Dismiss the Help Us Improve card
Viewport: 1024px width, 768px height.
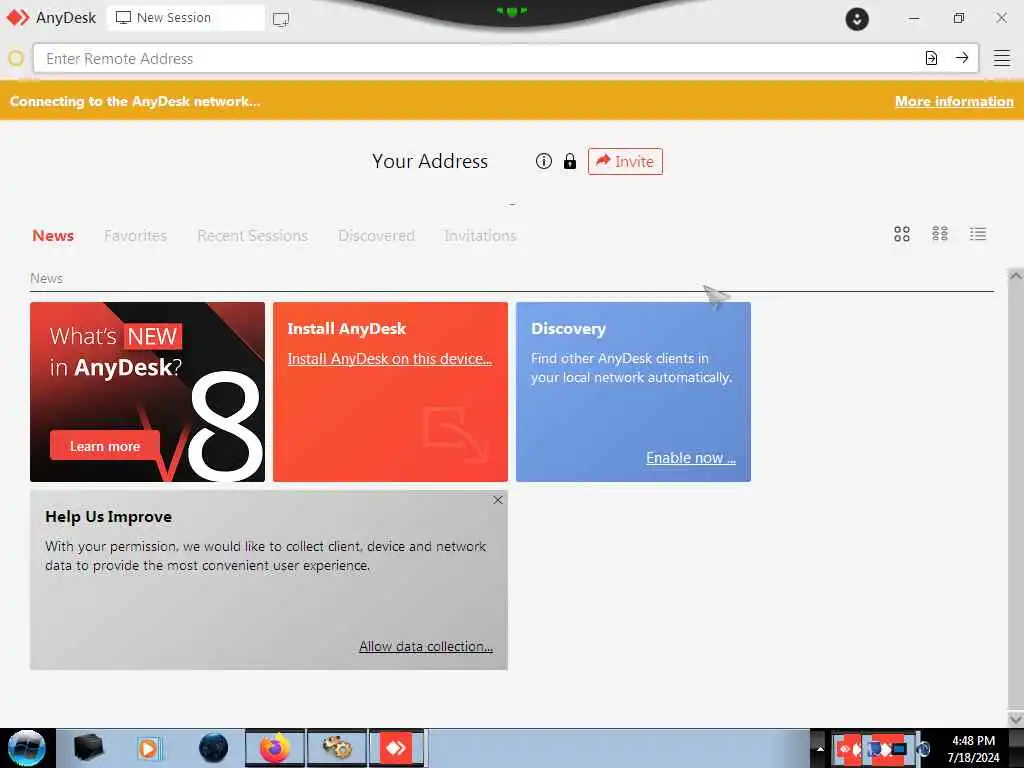point(498,500)
